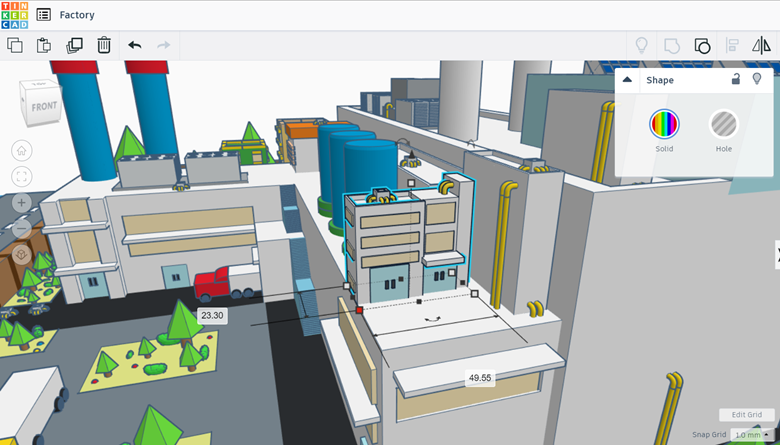Activate the Mirror flip tool

point(762,45)
